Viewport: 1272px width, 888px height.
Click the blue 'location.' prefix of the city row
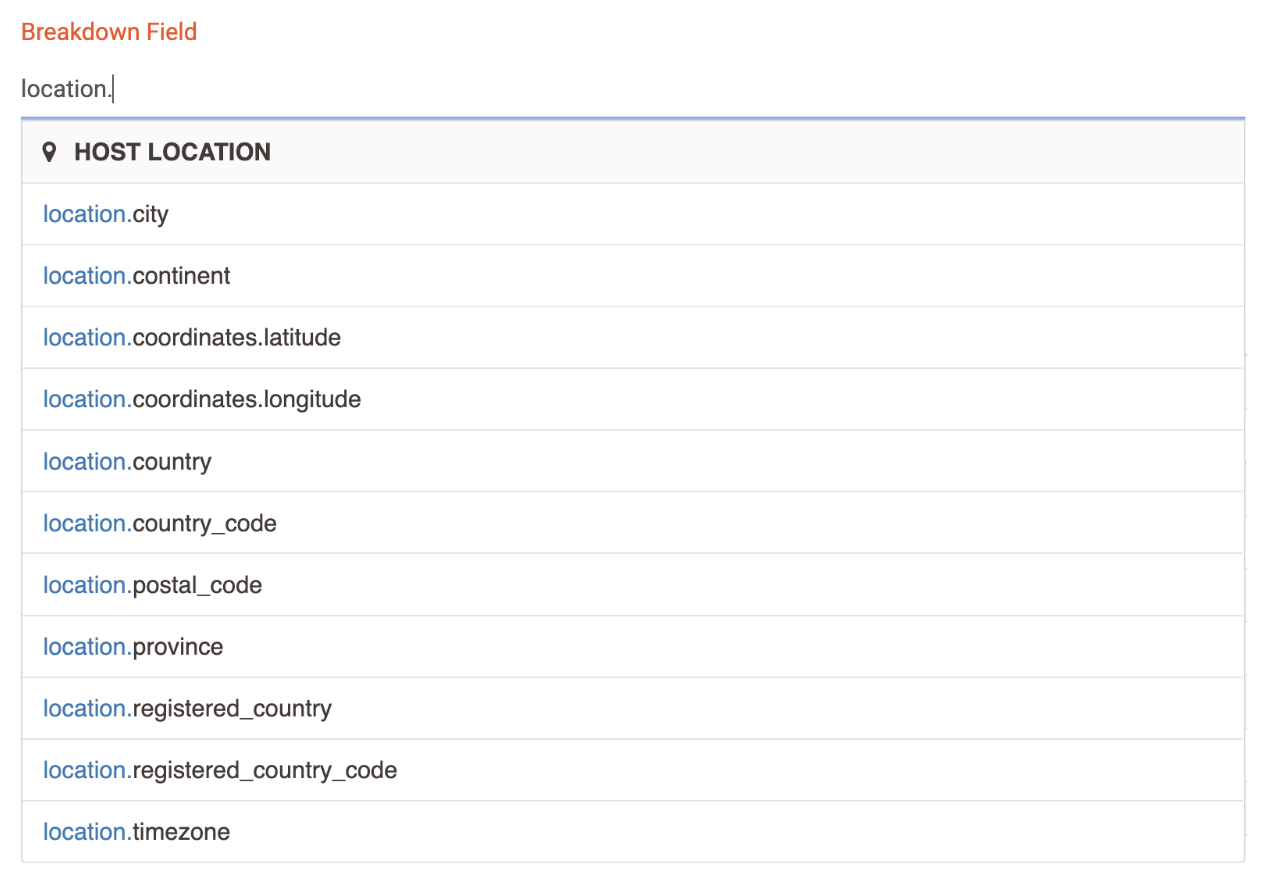86,214
